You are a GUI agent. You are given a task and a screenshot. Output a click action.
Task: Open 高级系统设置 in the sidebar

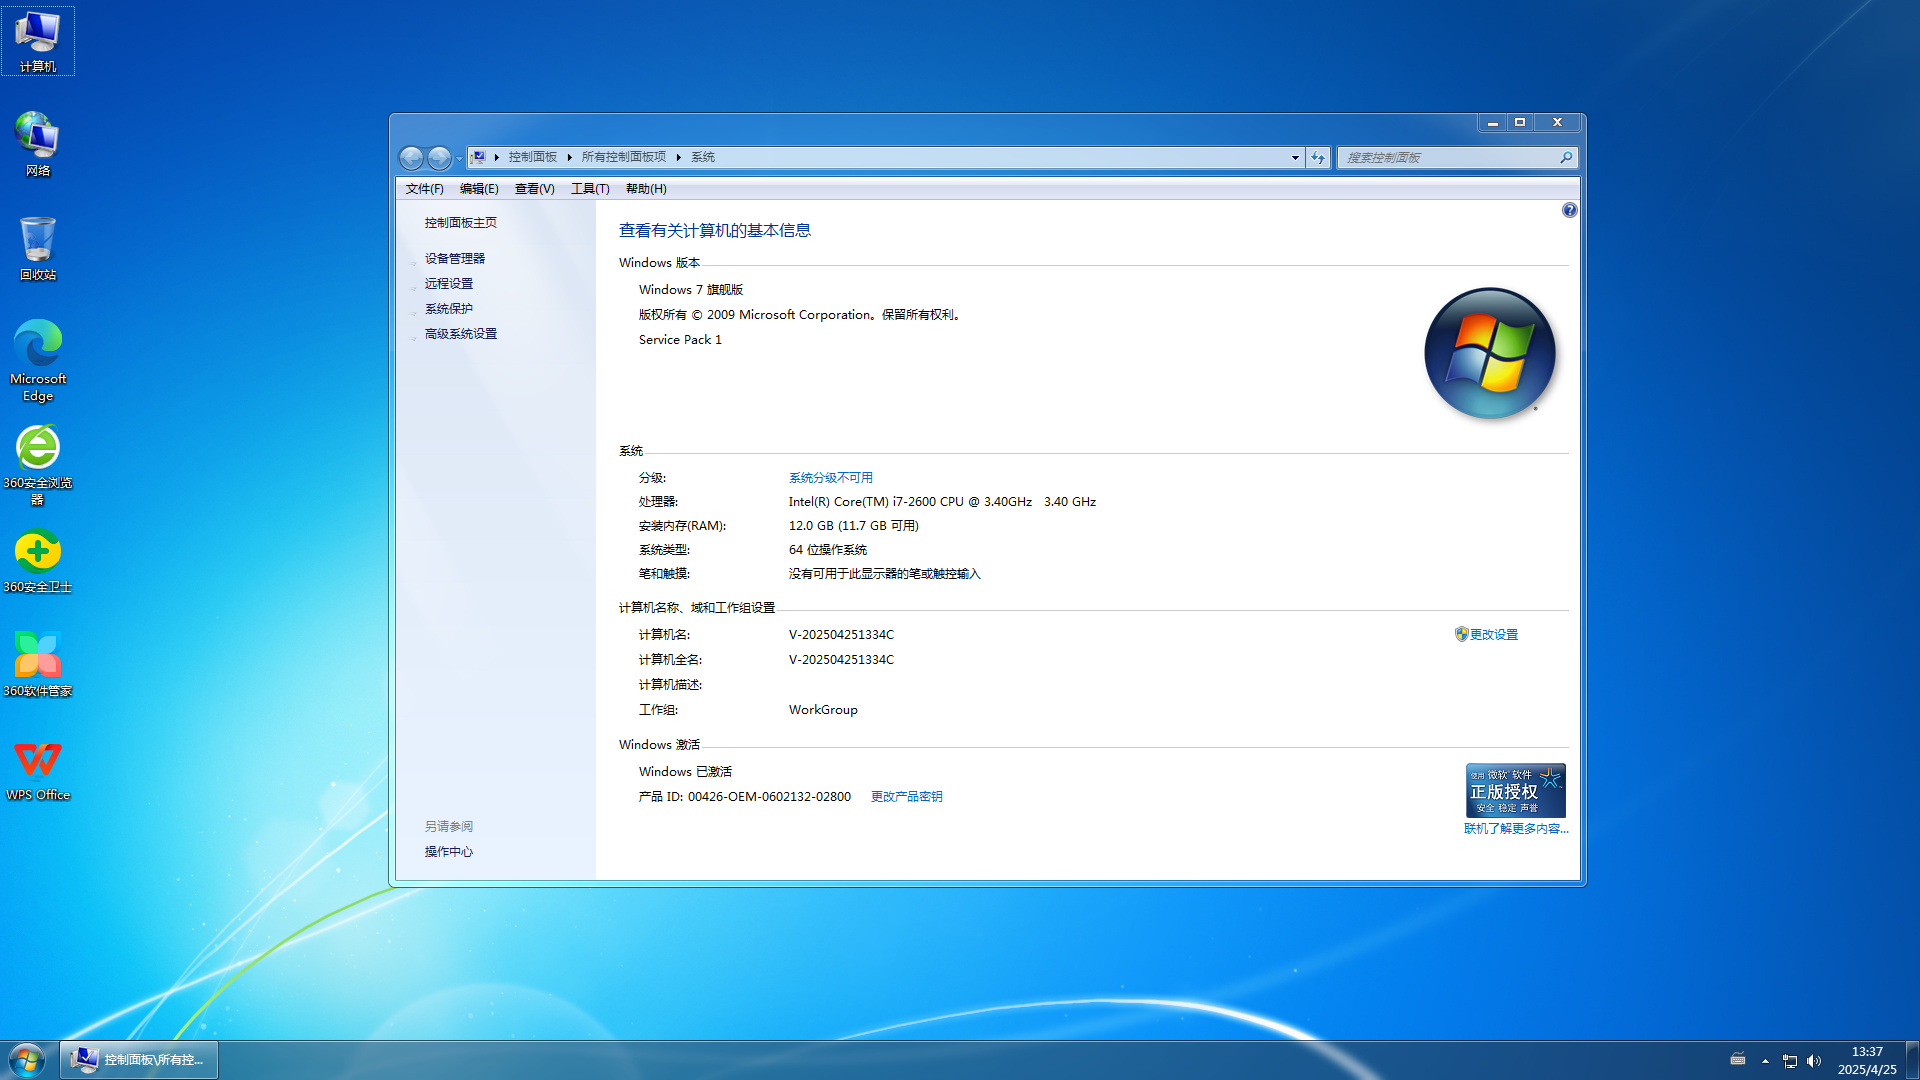tap(459, 334)
